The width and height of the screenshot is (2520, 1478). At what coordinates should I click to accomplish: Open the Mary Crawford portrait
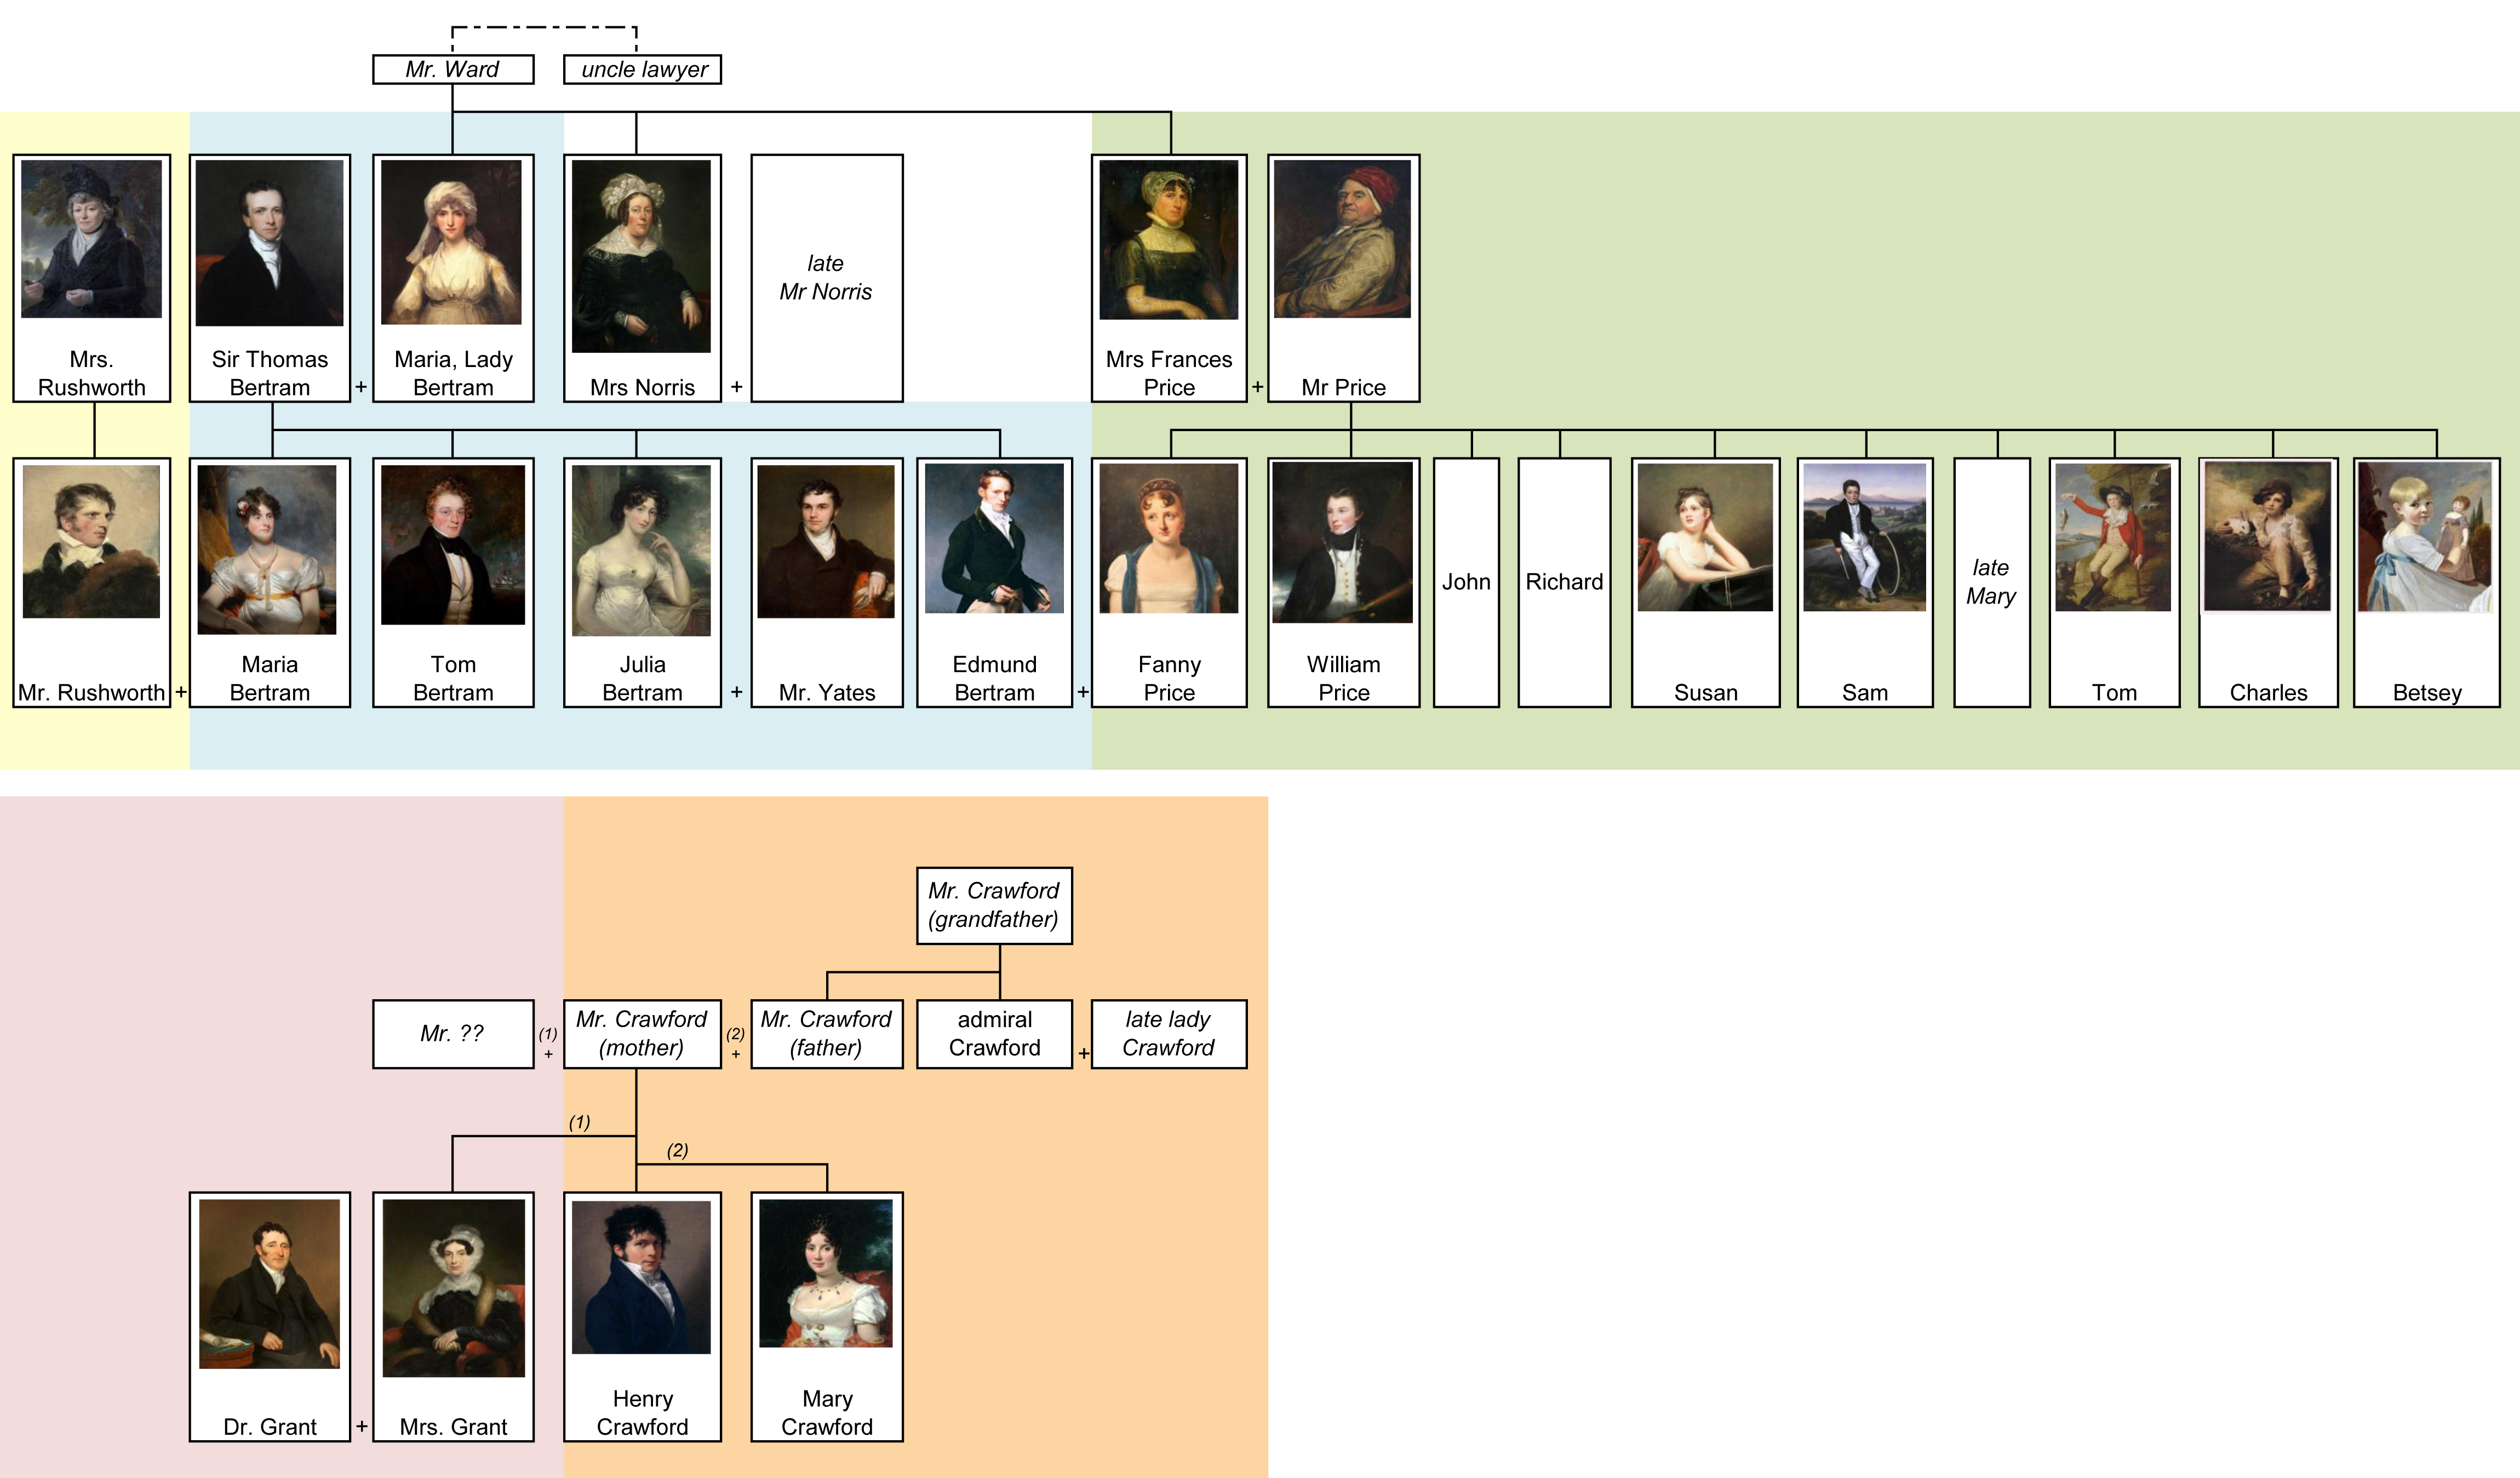826,1273
